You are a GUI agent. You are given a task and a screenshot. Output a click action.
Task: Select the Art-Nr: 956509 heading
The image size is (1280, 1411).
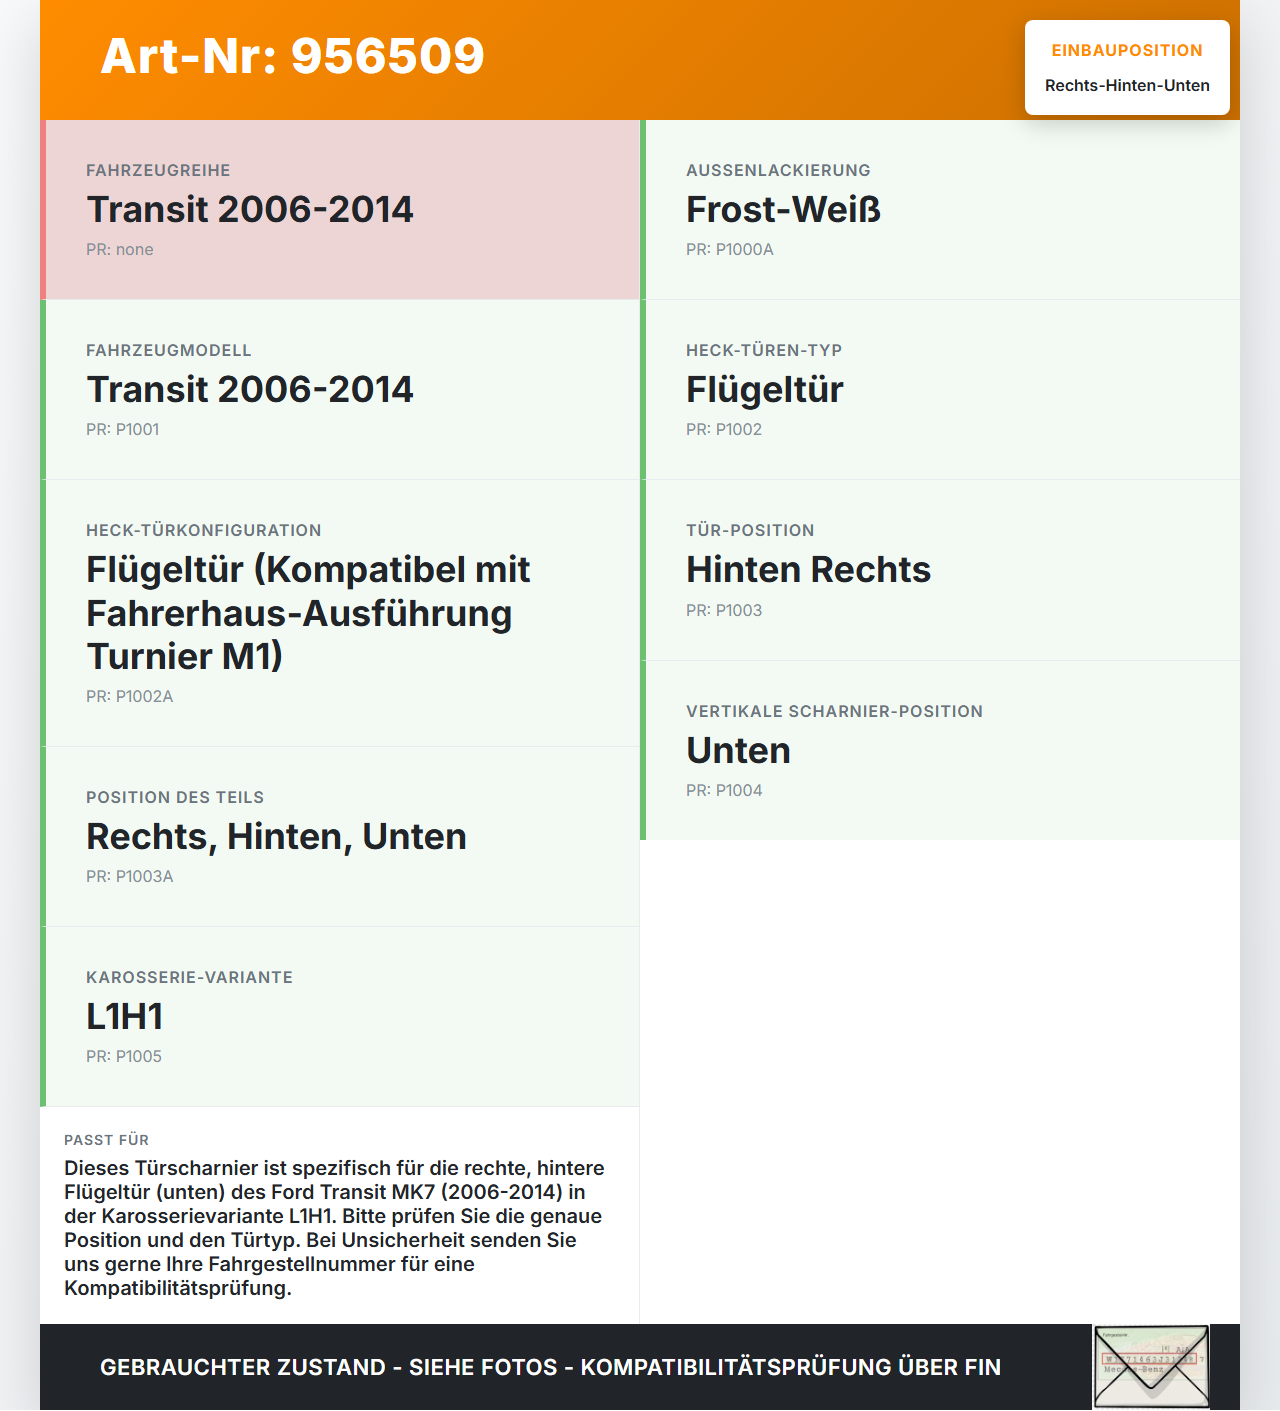click(x=292, y=56)
